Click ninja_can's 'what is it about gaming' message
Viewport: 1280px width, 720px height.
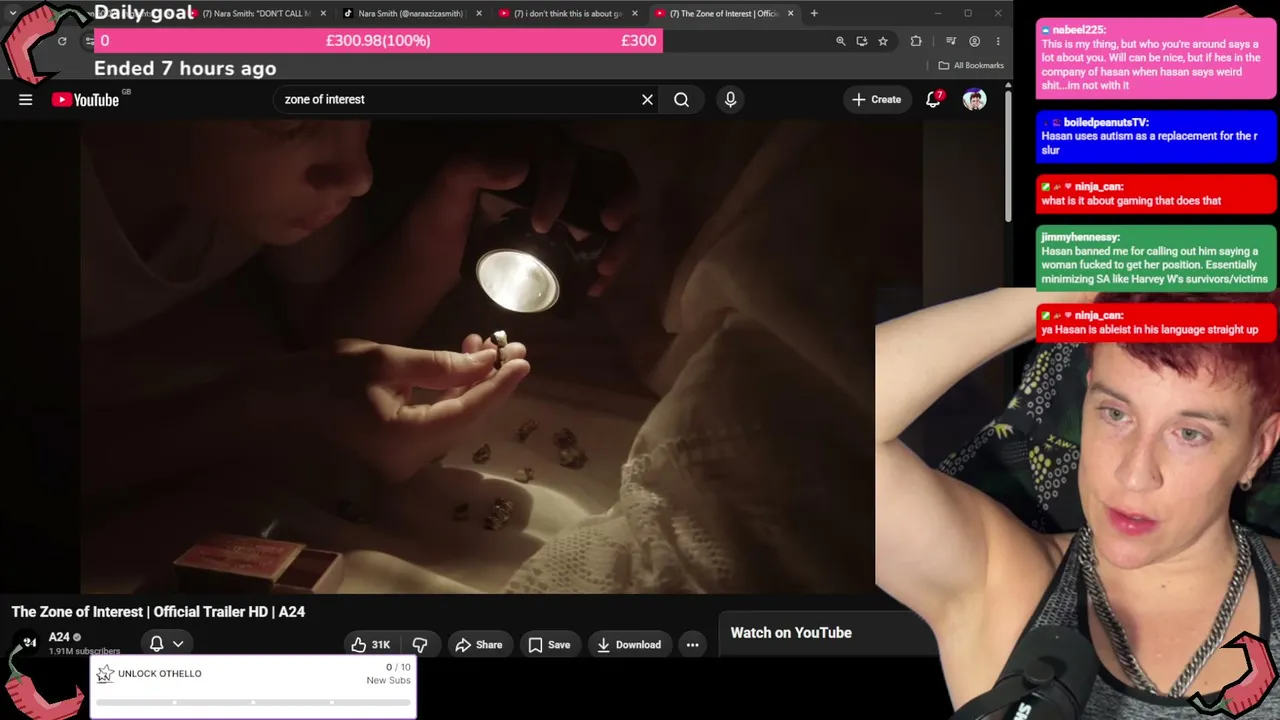[x=1156, y=194]
